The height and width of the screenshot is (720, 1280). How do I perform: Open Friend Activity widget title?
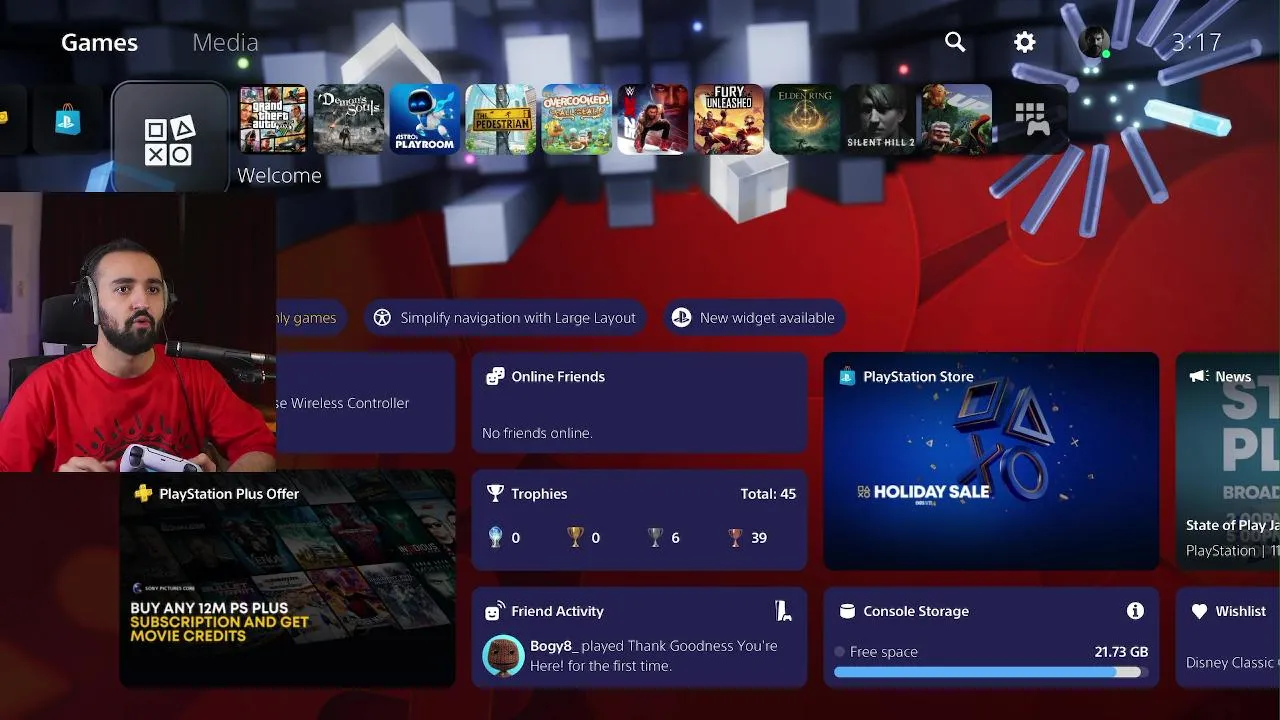[x=557, y=611]
